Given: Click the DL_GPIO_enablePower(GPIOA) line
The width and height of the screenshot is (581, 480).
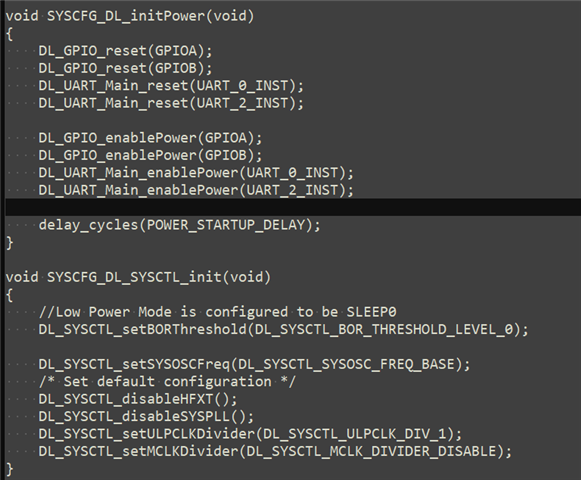Looking at the screenshot, I should 150,138.
